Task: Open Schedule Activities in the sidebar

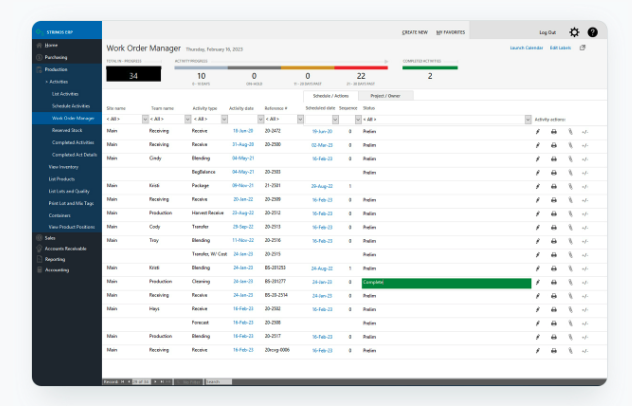Action: (71, 106)
